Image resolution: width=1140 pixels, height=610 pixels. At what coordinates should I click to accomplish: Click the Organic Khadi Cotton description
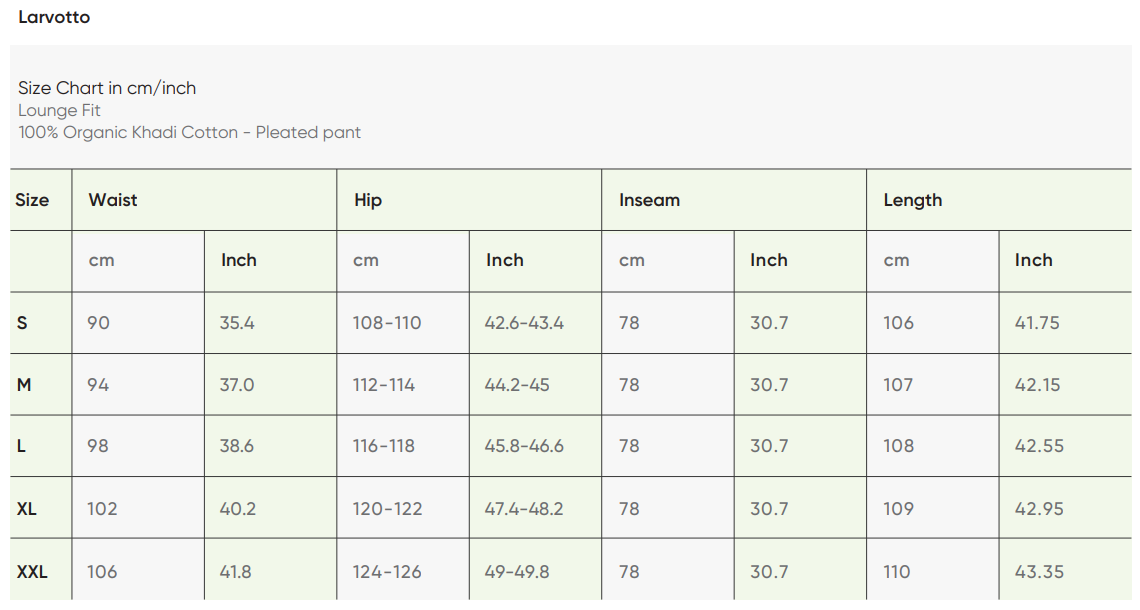[189, 132]
